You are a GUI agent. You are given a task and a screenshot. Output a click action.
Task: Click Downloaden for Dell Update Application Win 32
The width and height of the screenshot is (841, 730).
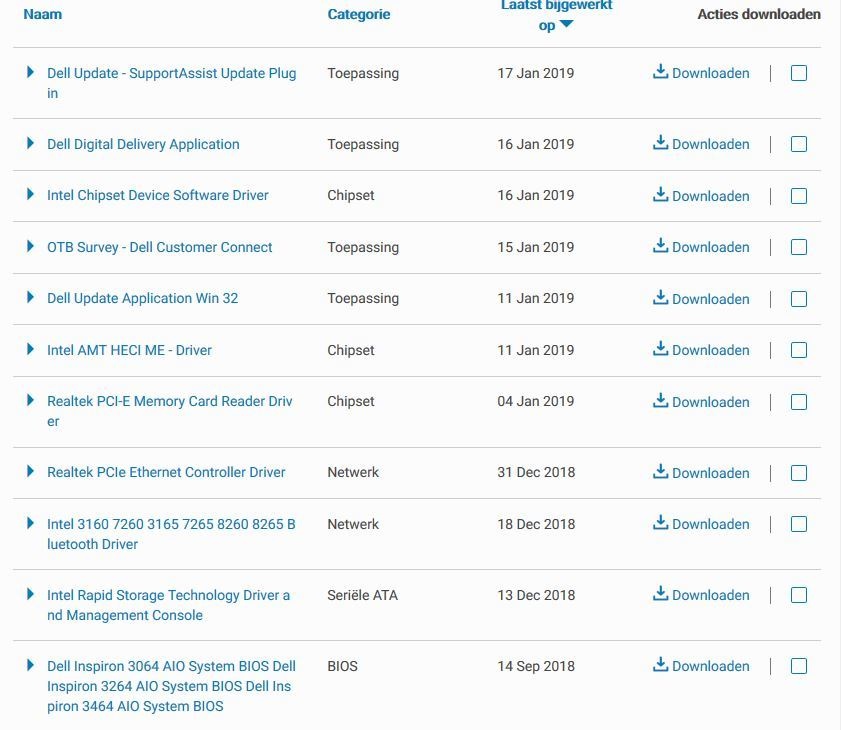(710, 299)
